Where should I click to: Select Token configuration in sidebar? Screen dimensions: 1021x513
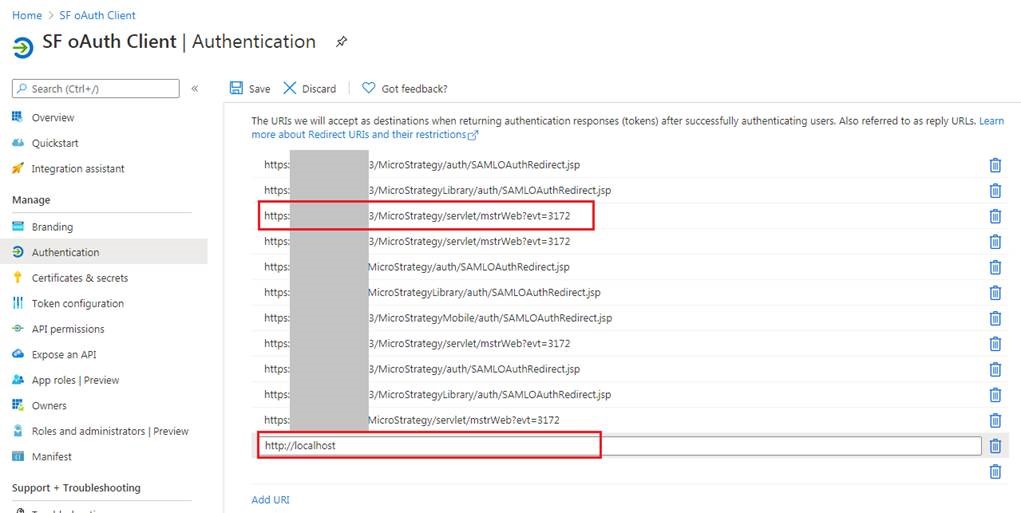coord(77,304)
